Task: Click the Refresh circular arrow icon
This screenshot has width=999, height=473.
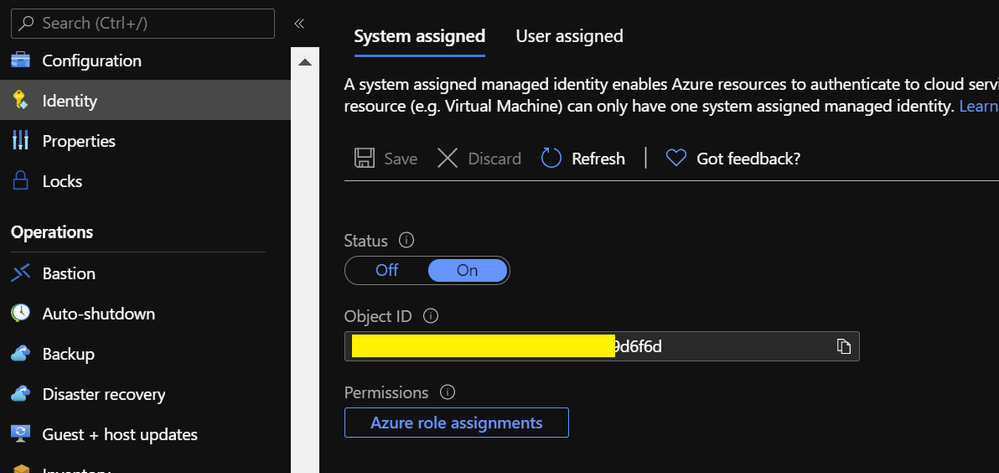Action: (551, 158)
